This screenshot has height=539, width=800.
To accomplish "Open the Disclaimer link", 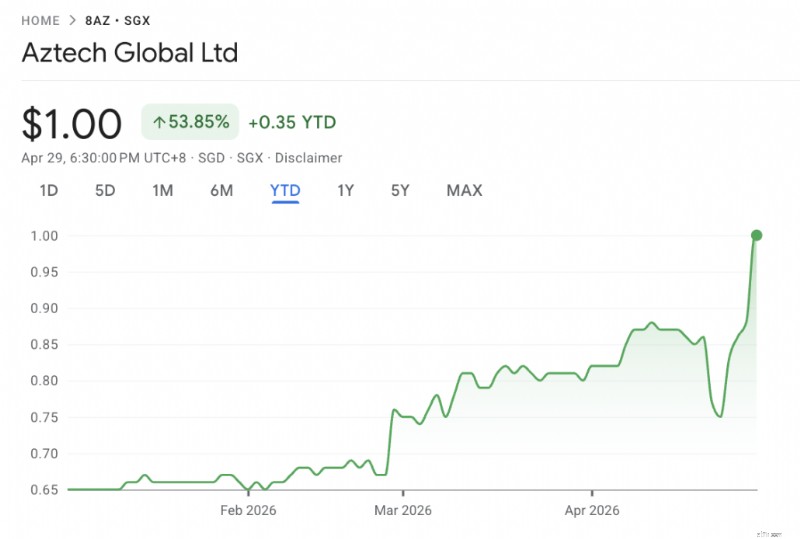I will pos(308,158).
